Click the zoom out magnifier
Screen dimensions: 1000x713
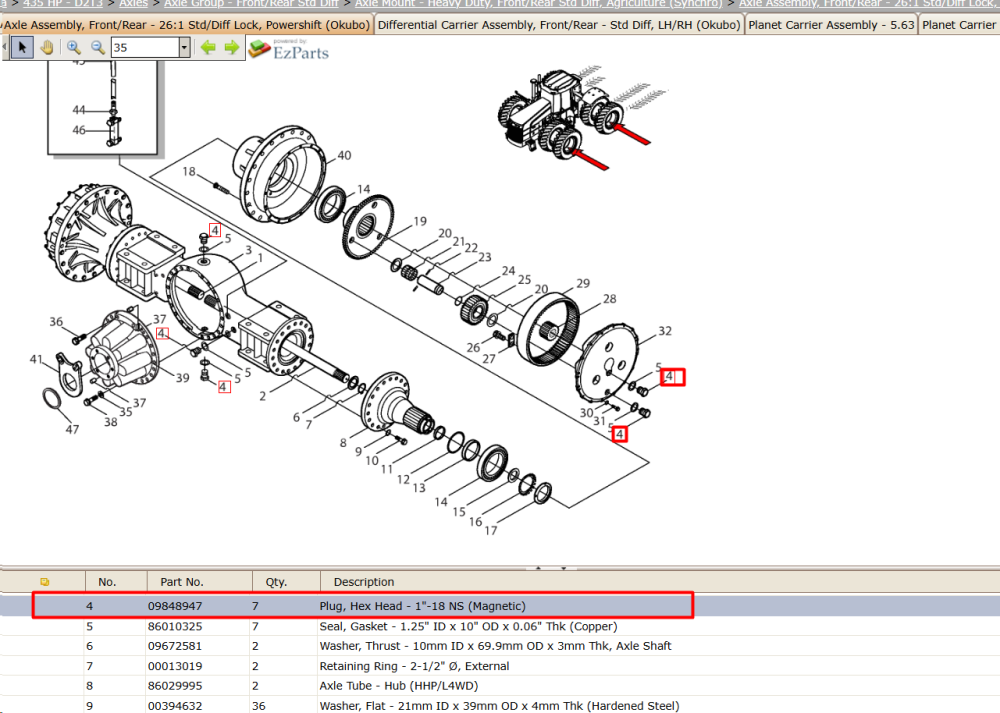click(98, 47)
